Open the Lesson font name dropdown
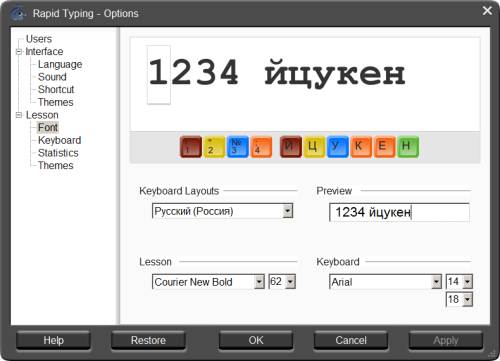The height and width of the screenshot is (361, 500). click(259, 282)
